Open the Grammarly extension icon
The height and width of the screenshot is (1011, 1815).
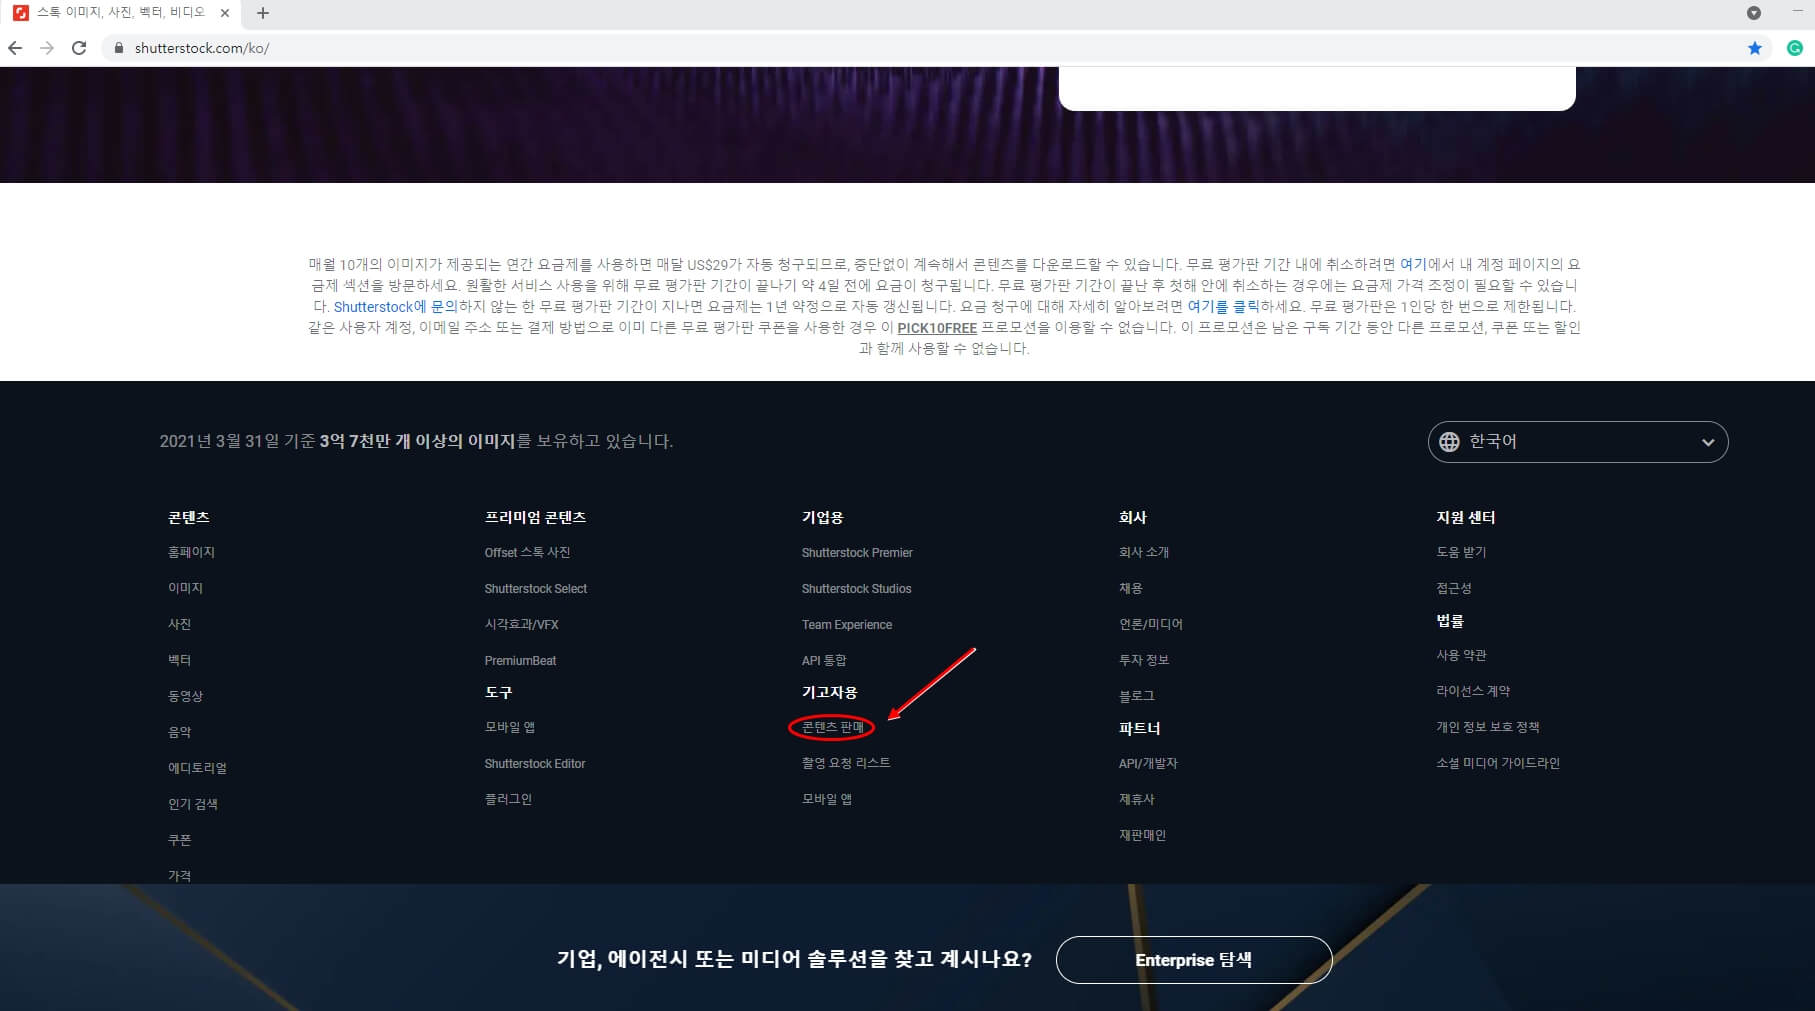pos(1795,48)
